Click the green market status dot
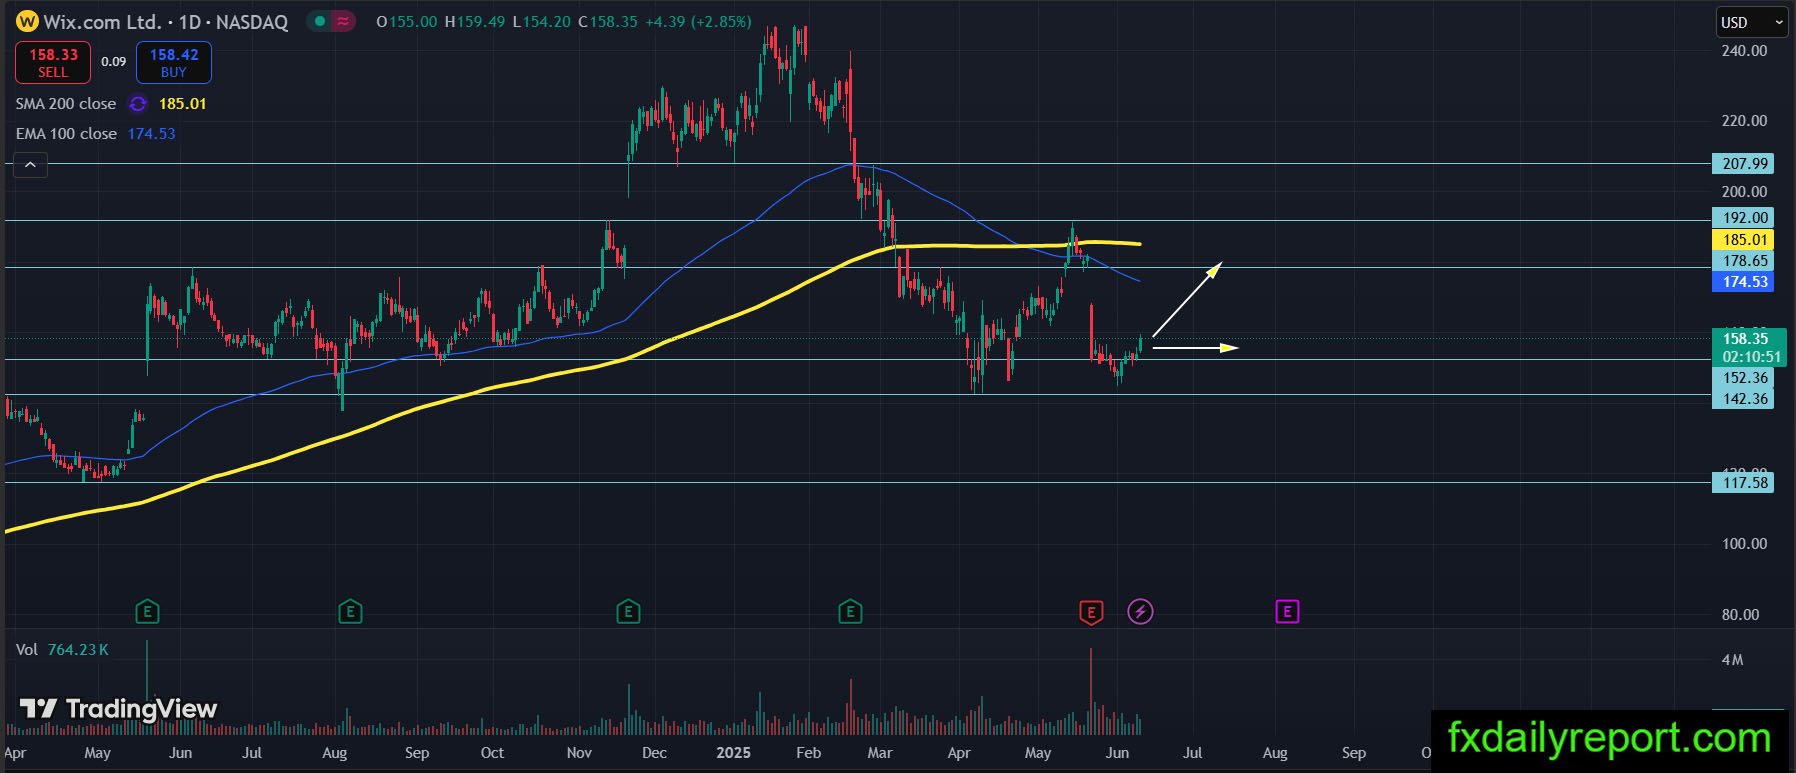Viewport: 1796px width, 773px height. (319, 21)
